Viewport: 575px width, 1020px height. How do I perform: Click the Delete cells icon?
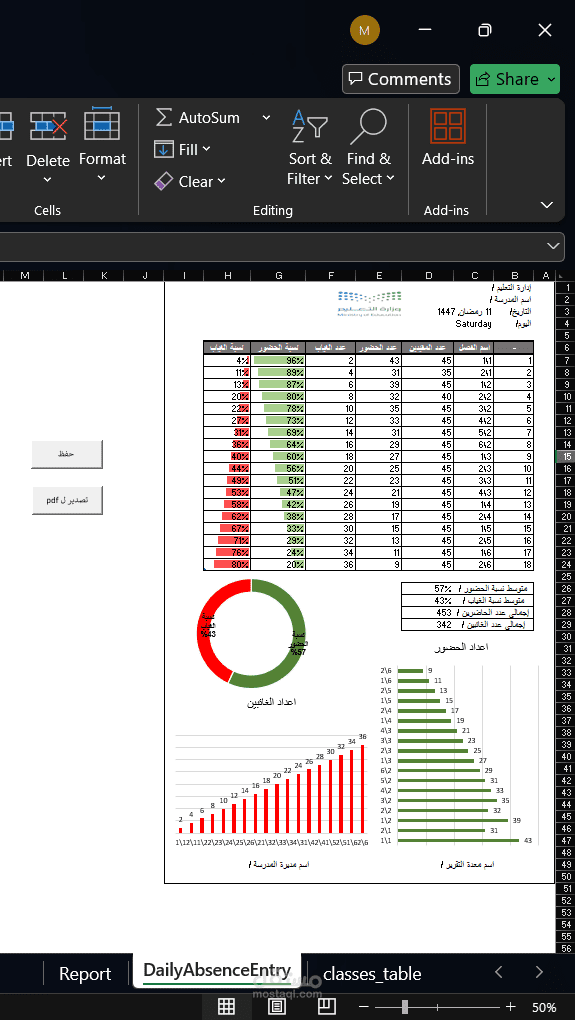(x=48, y=126)
